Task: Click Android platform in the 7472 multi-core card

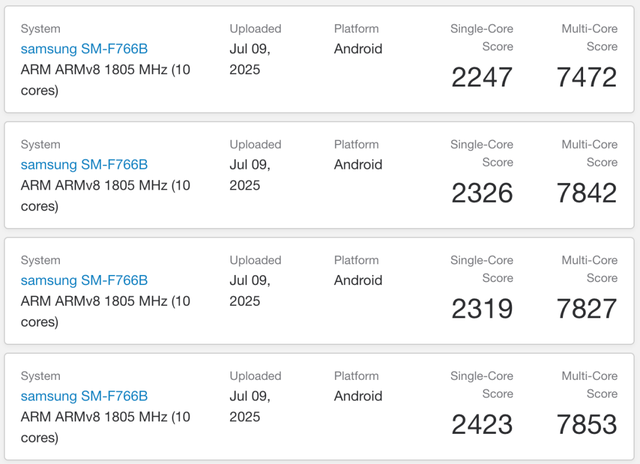Action: tap(358, 49)
